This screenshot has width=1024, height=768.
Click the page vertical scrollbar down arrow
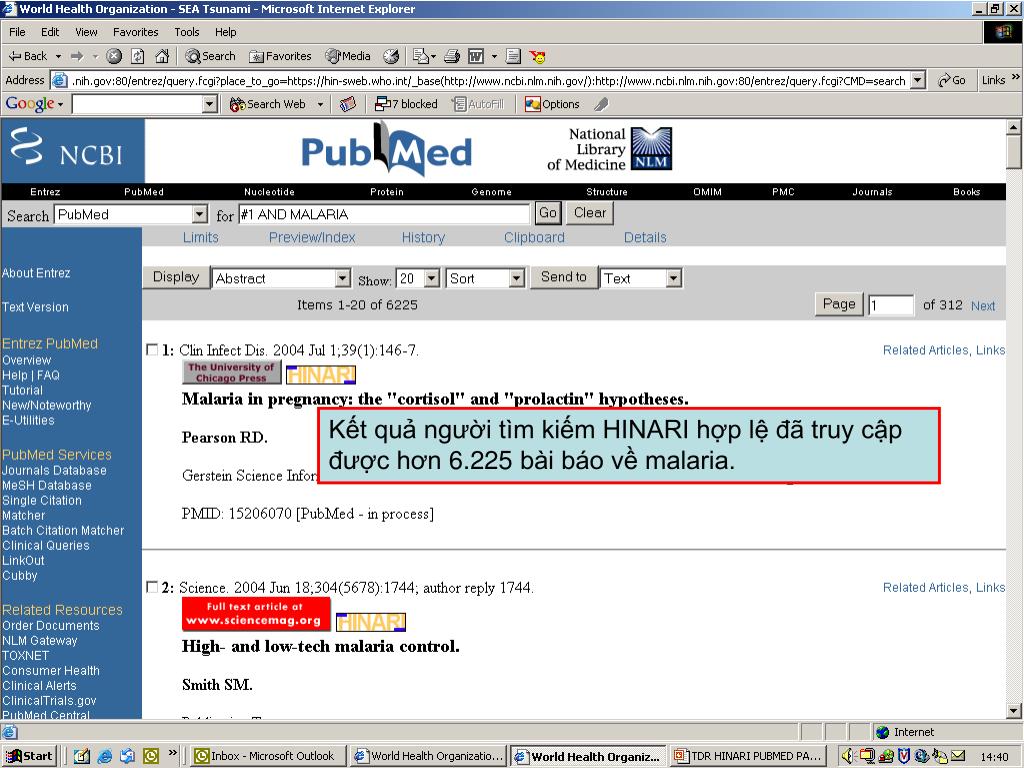click(1014, 711)
